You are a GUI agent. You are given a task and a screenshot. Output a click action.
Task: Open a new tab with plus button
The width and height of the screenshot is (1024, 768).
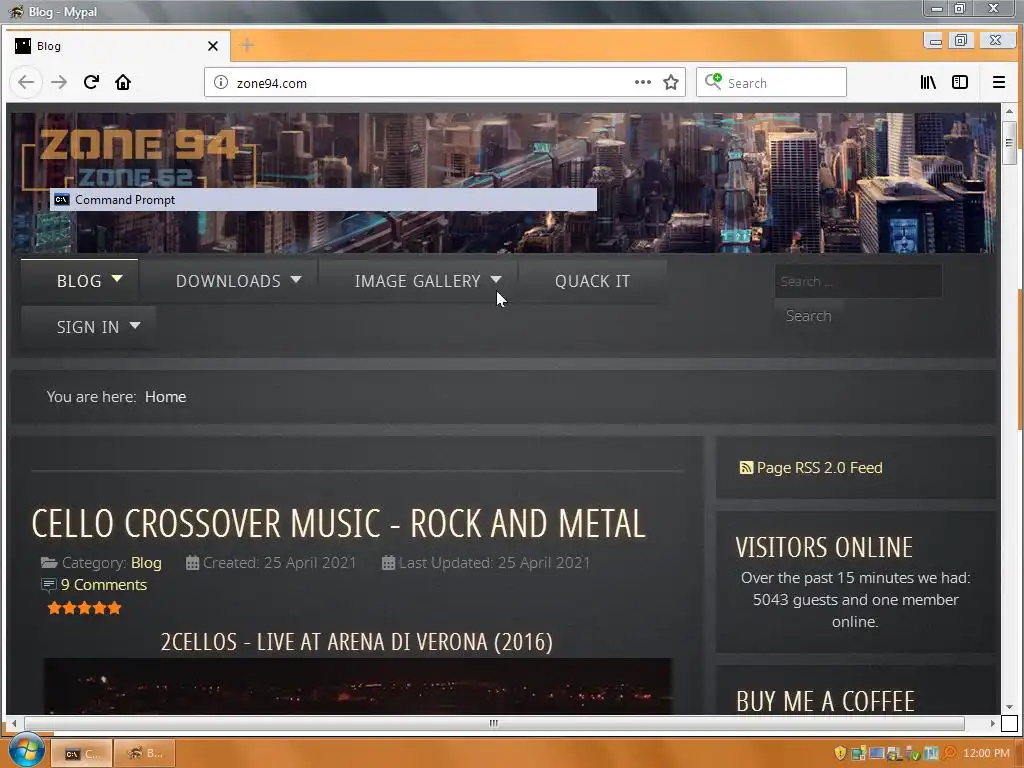[247, 45]
